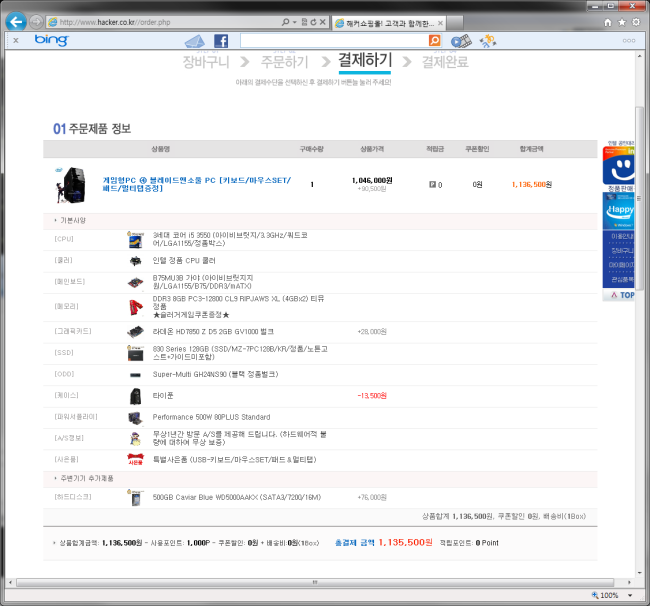Click the red 사은품 gift icon
This screenshot has height=606, width=650.
tap(135, 459)
